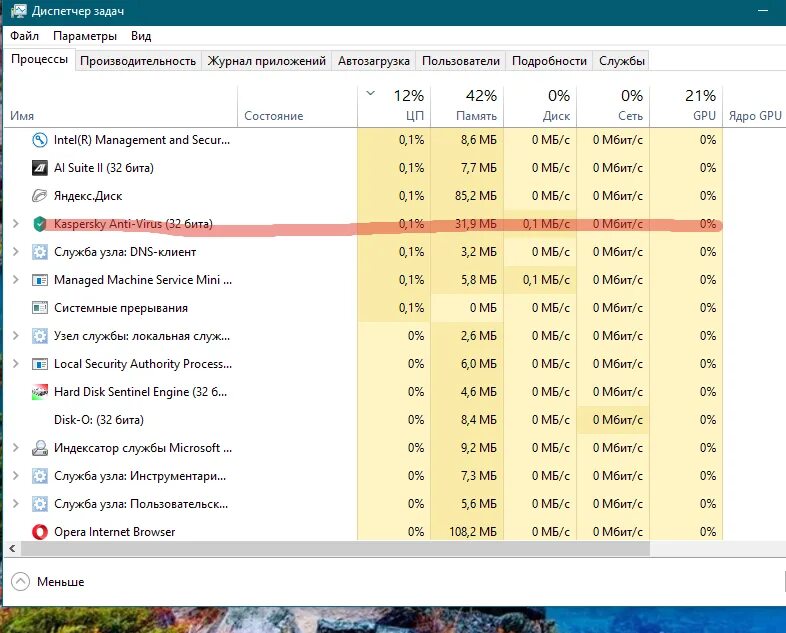Sort by the Состояние column header
Viewport: 786px width, 633px height.
(297, 106)
